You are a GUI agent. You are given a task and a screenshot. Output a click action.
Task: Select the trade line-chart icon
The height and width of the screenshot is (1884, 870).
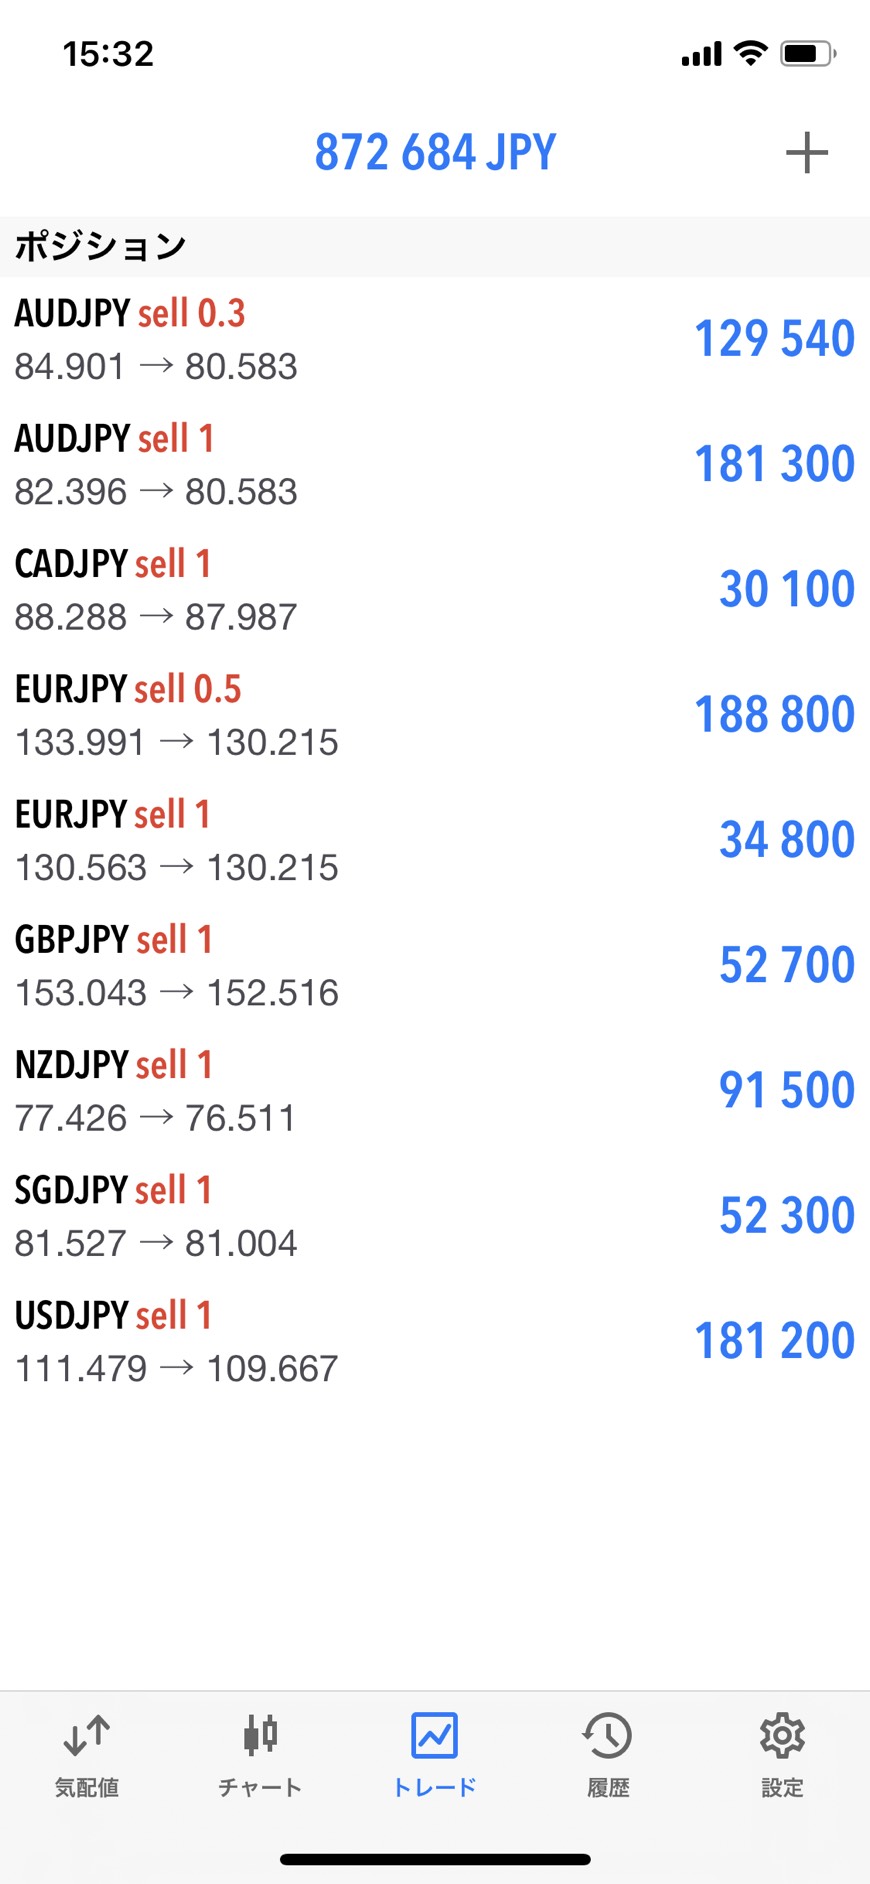pos(434,1735)
